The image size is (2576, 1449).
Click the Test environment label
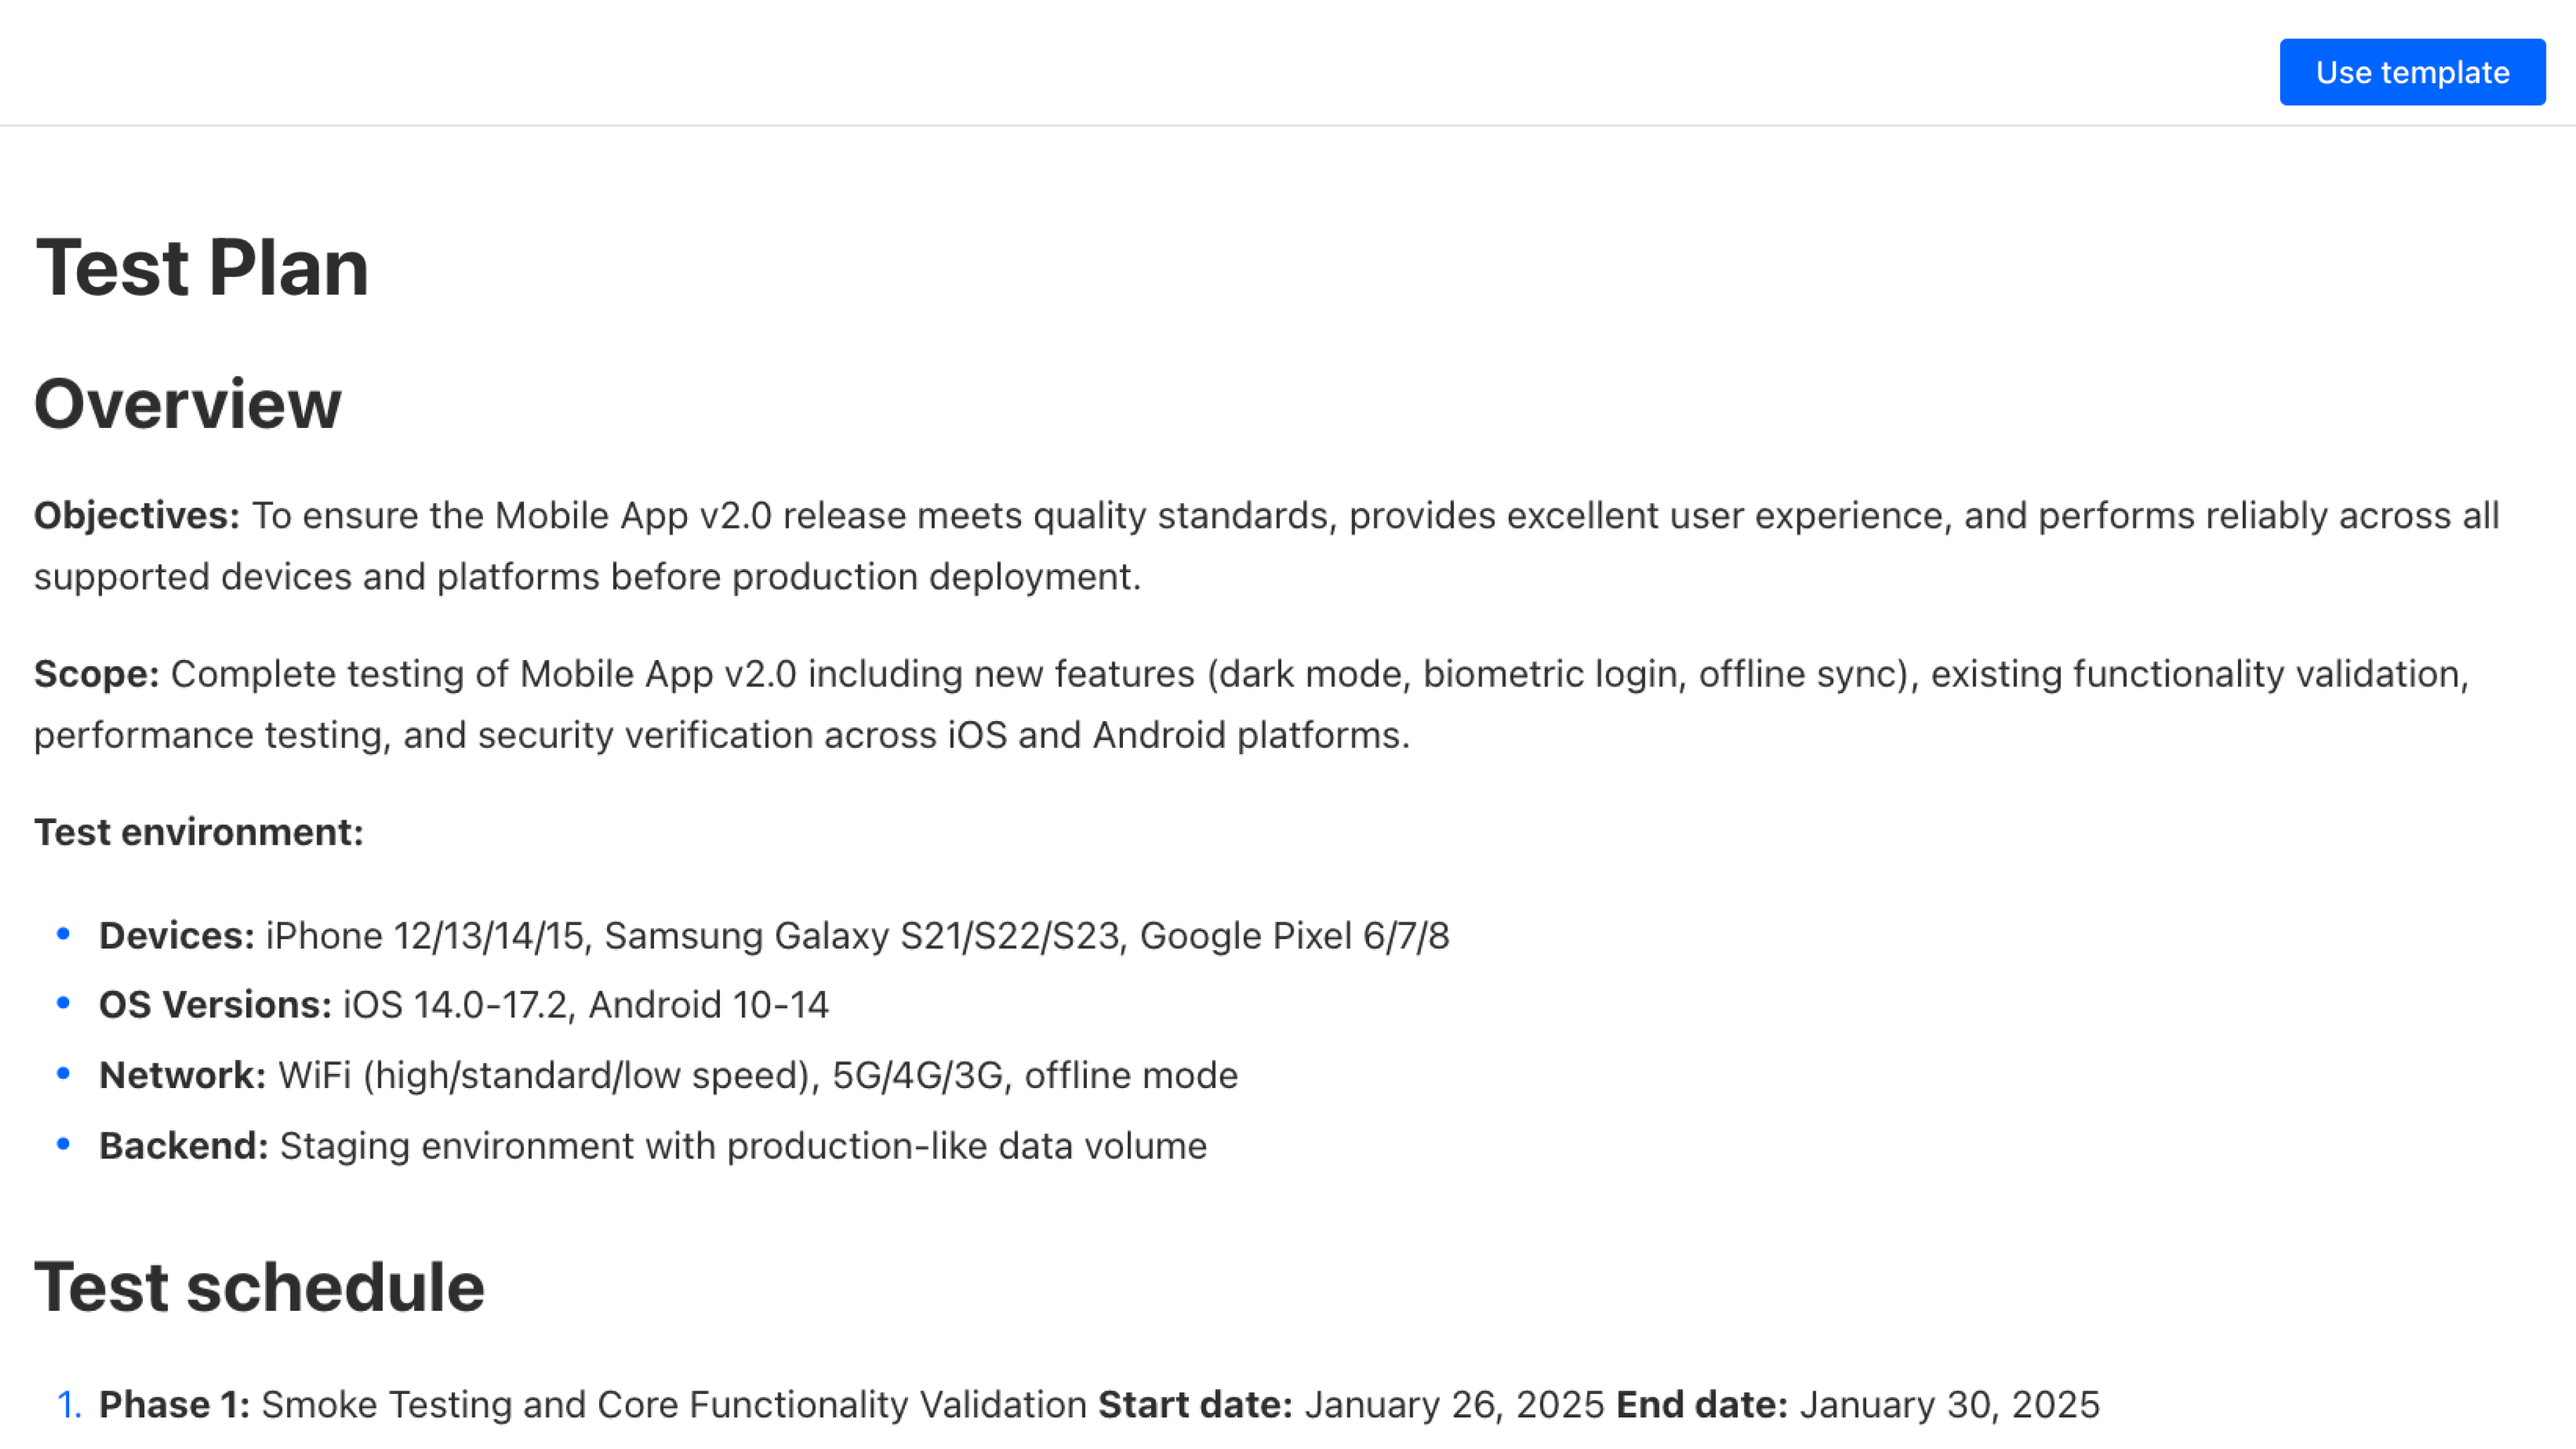click(199, 832)
